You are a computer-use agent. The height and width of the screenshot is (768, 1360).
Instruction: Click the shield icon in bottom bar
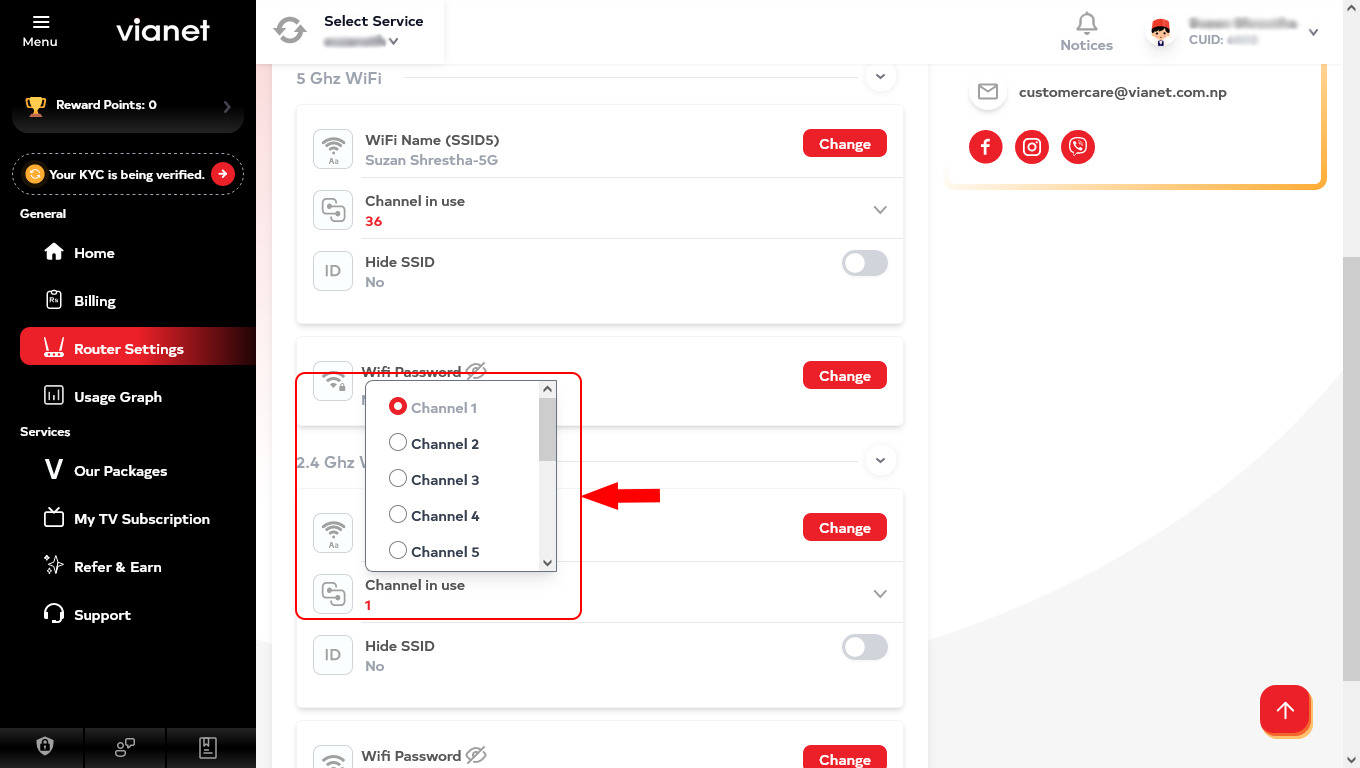point(44,746)
